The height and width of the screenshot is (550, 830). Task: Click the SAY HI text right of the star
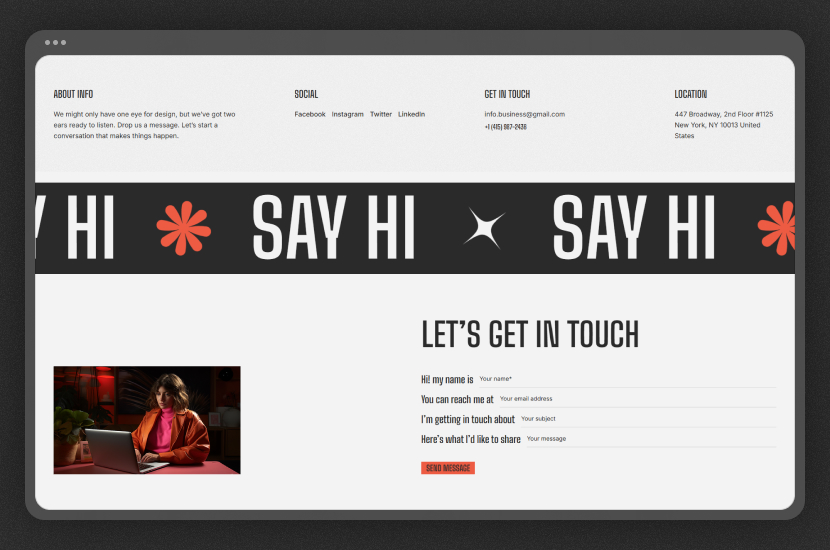tap(633, 228)
